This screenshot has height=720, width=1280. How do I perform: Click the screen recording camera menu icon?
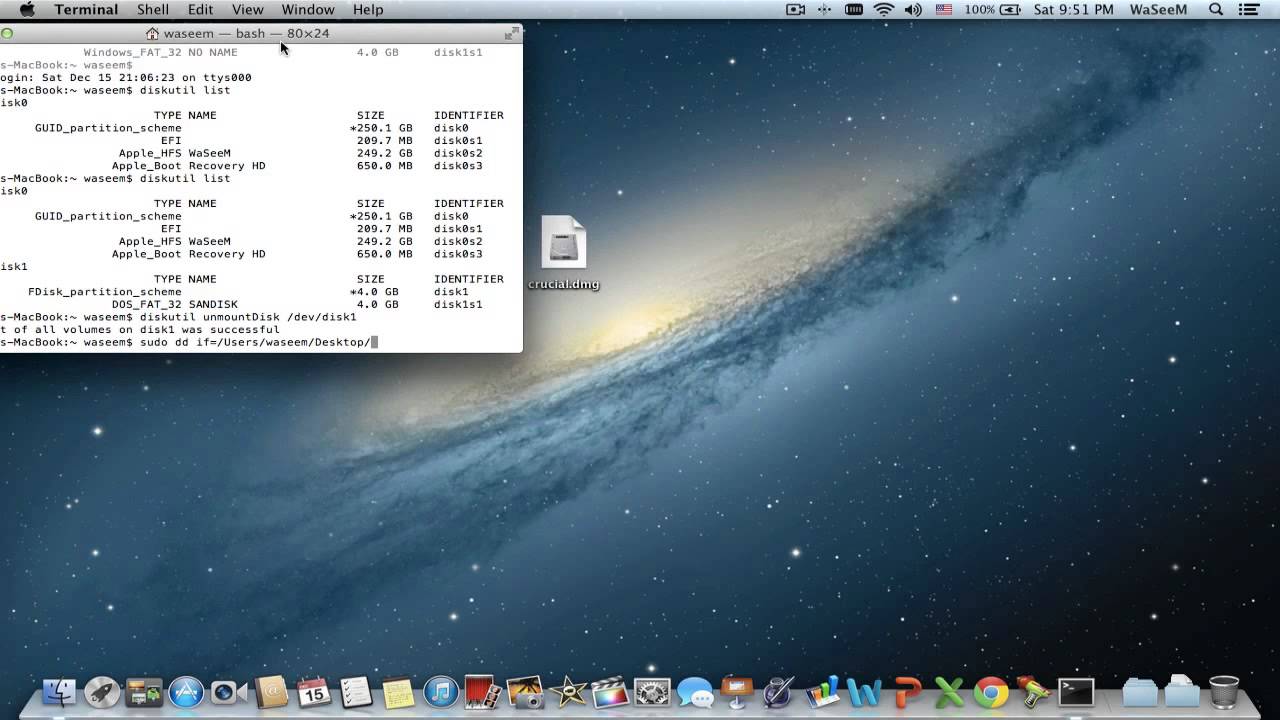pos(795,9)
